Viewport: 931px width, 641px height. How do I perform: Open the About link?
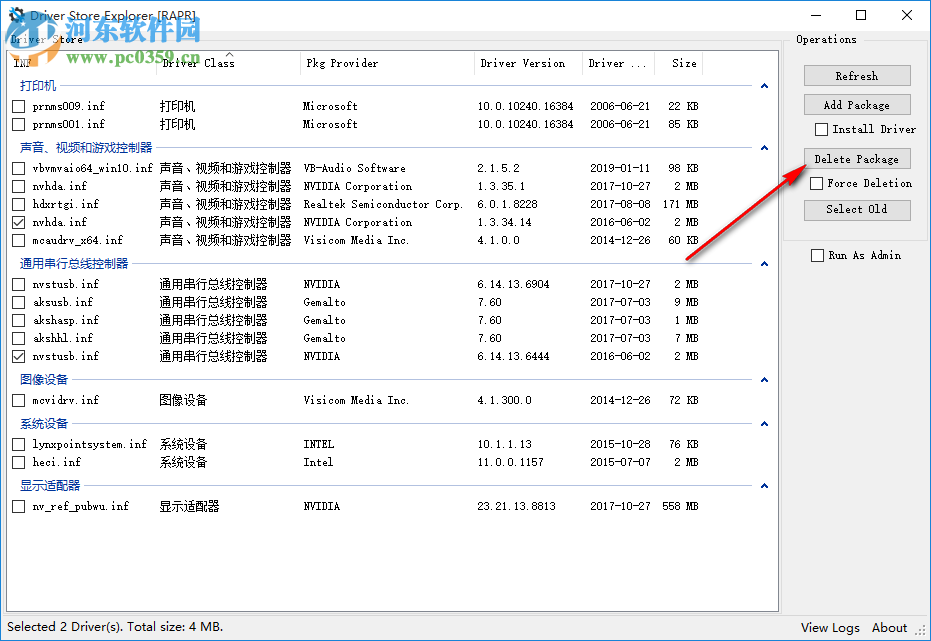[889, 627]
